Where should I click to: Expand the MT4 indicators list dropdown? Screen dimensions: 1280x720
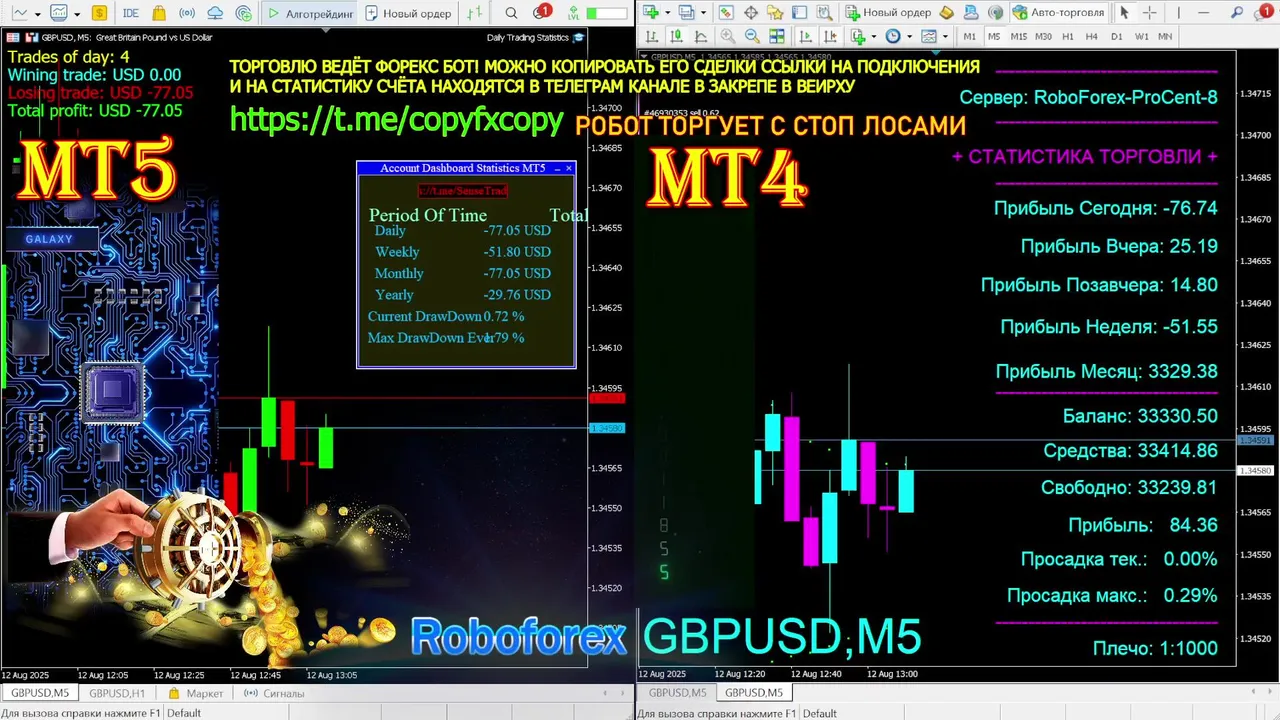click(x=874, y=36)
